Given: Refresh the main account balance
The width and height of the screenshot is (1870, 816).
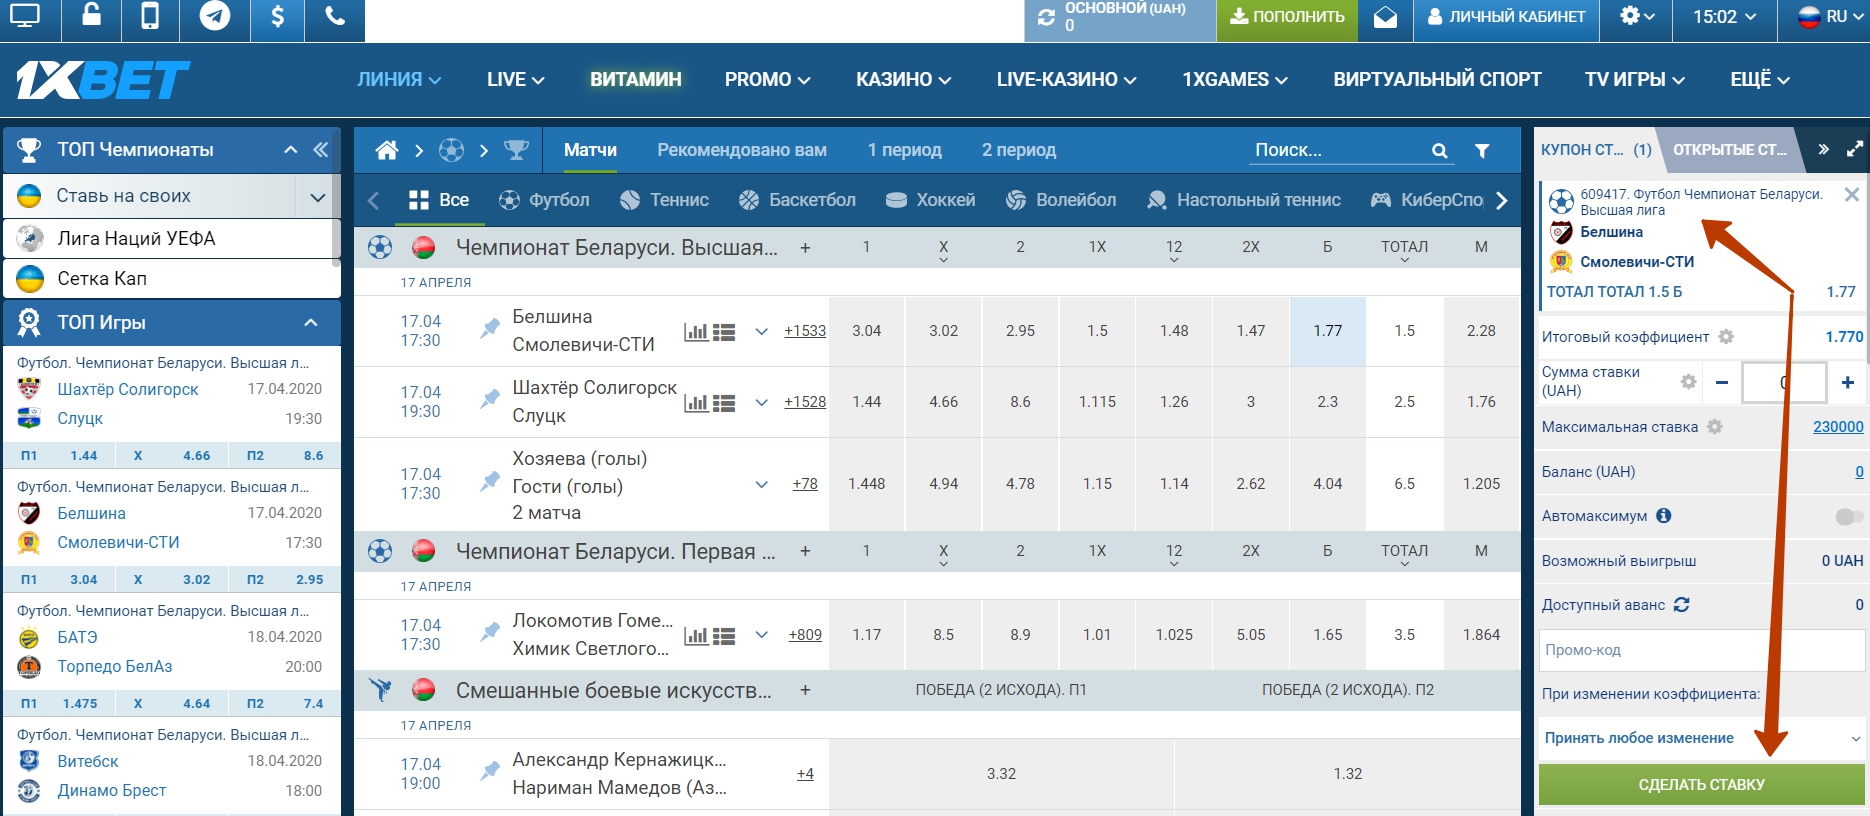Looking at the screenshot, I should point(1046,17).
